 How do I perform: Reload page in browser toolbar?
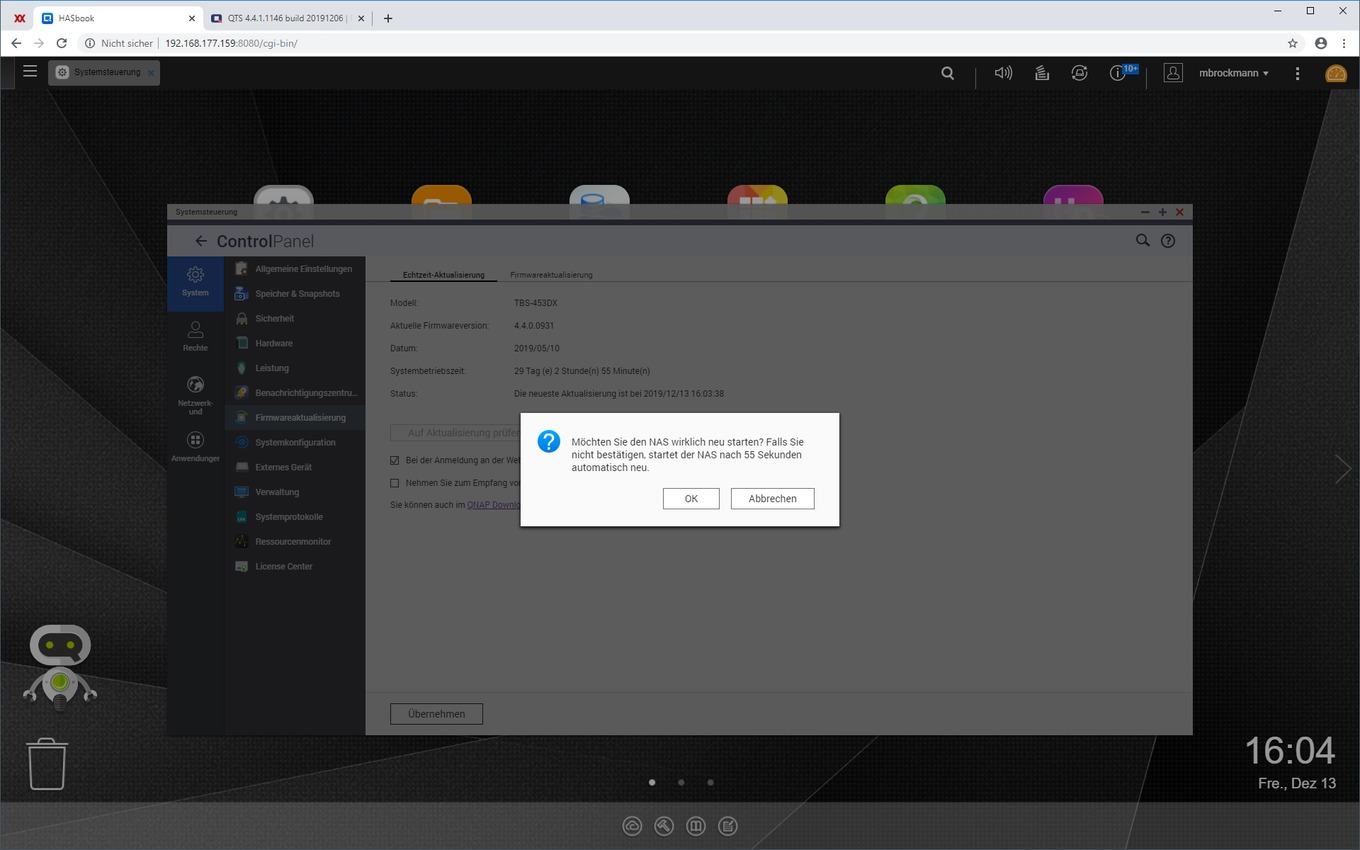[62, 43]
